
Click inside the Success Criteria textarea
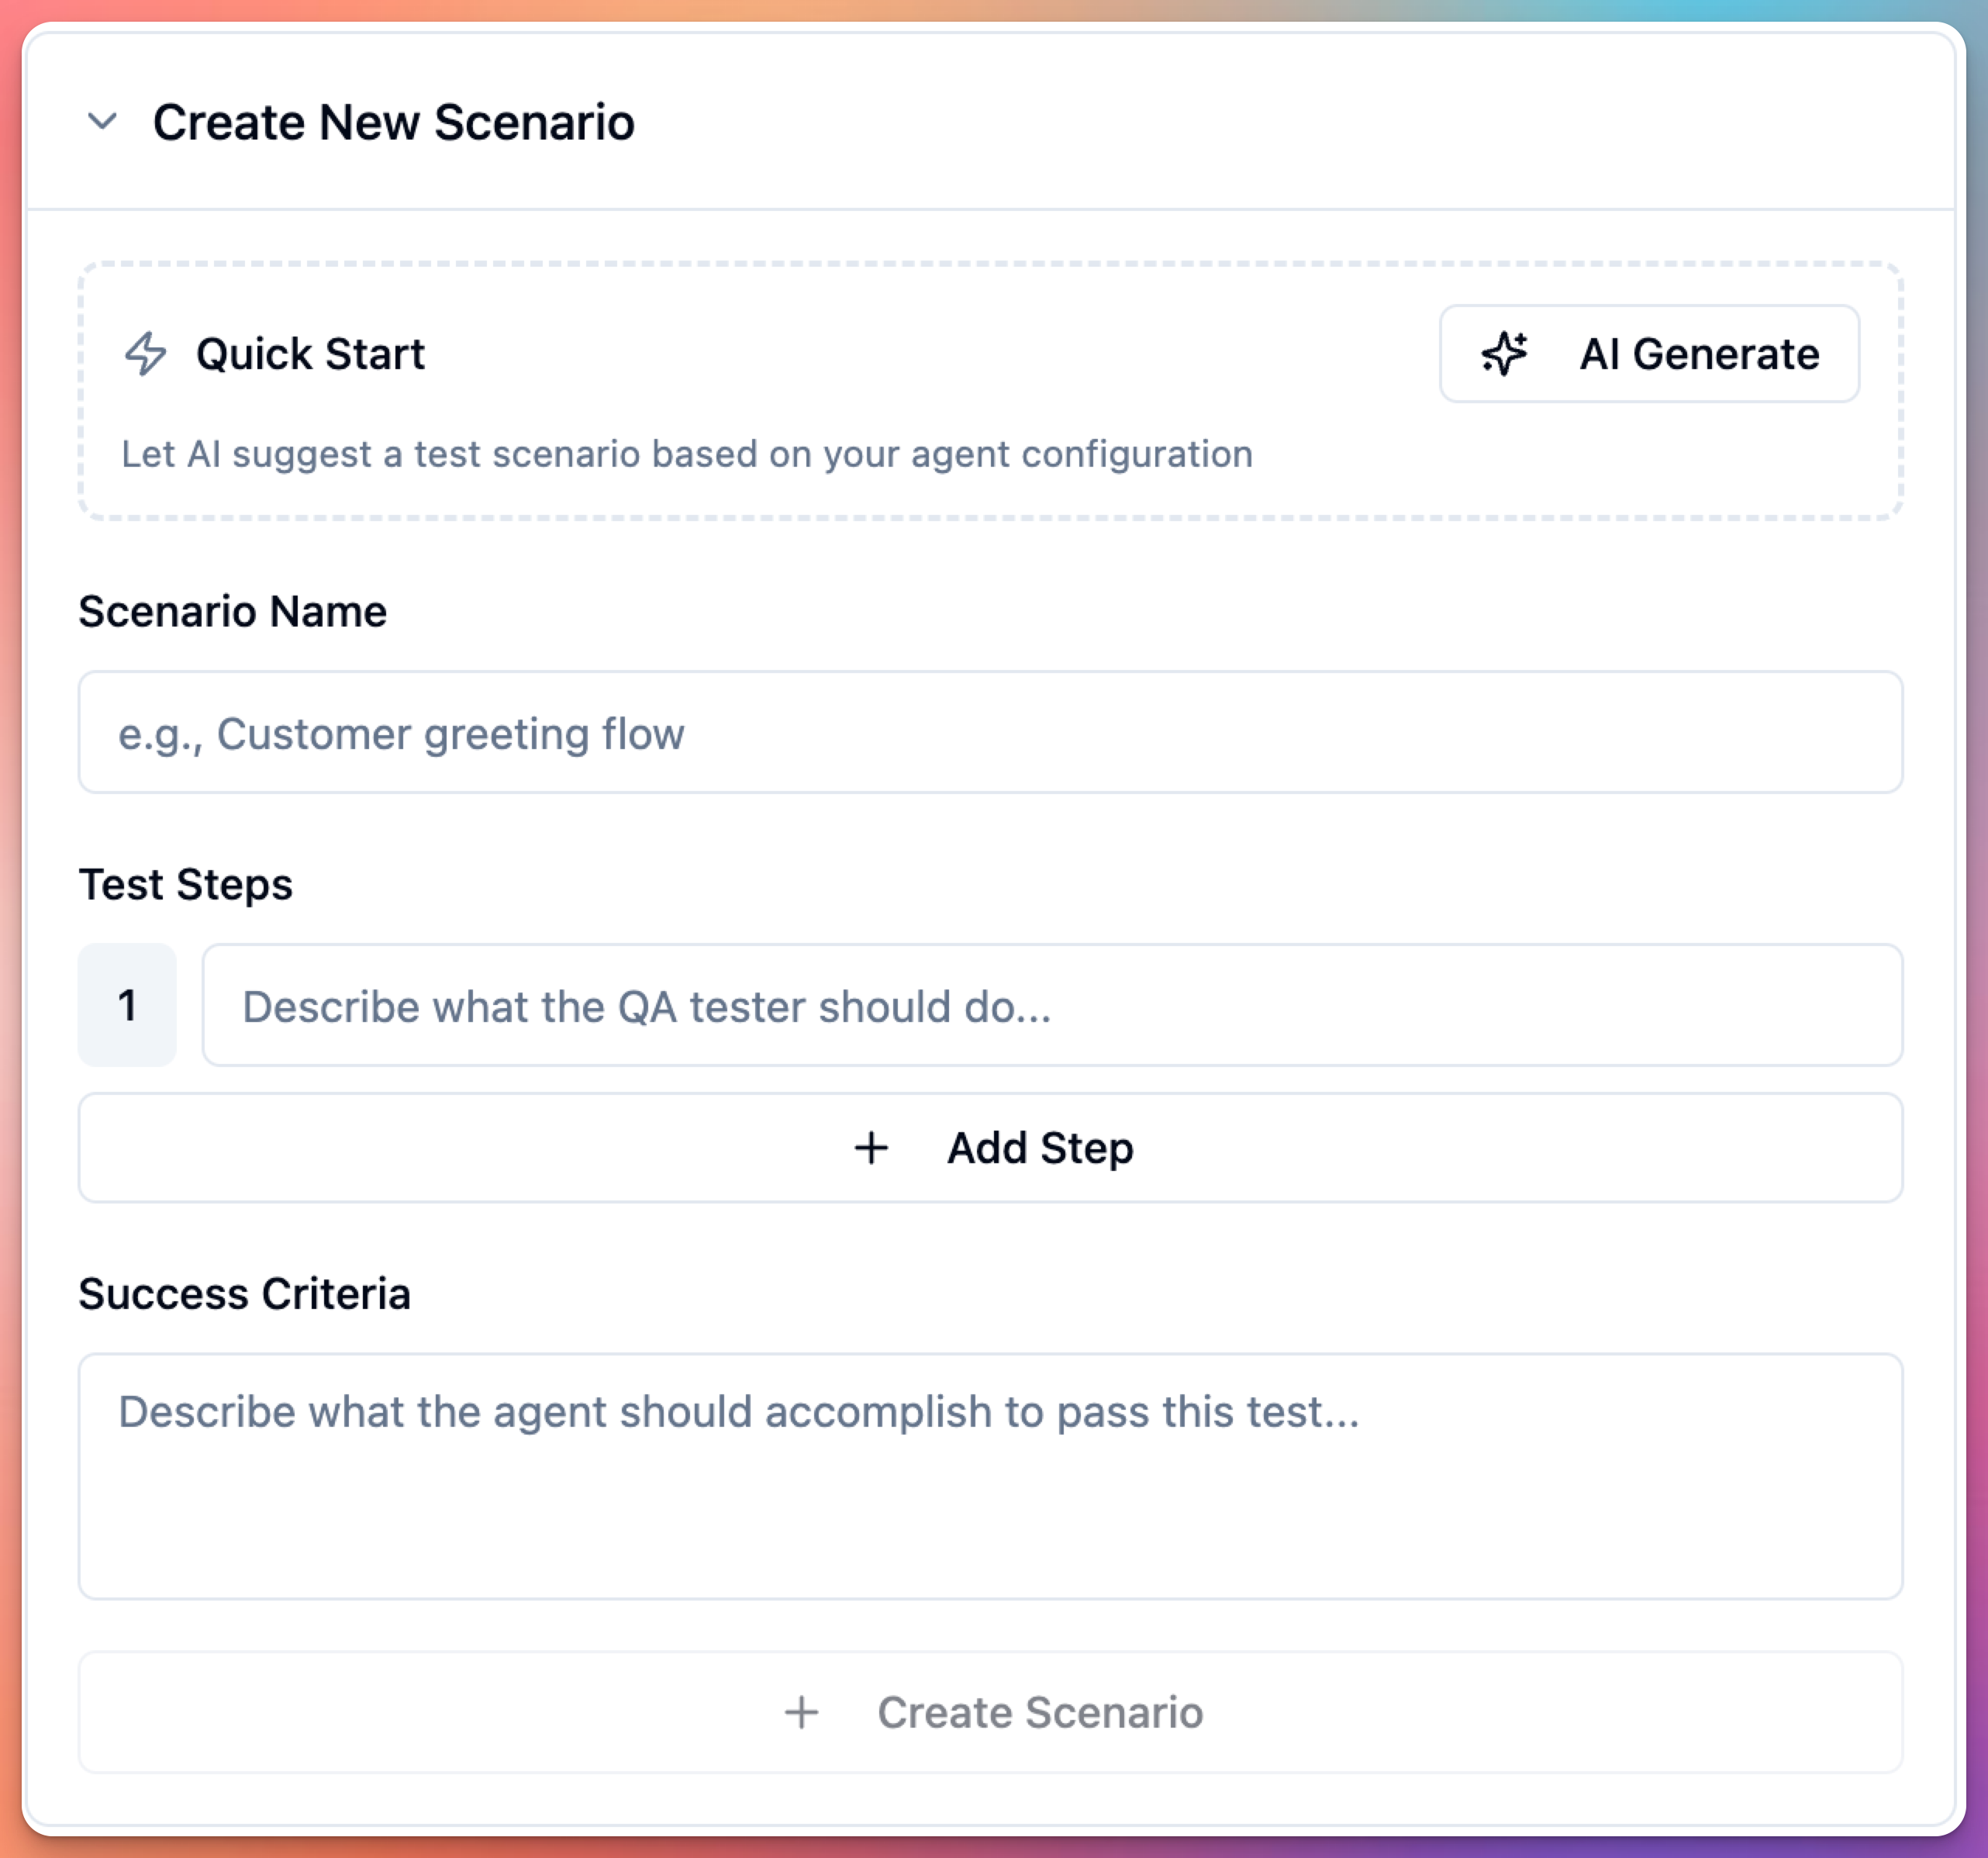991,1470
